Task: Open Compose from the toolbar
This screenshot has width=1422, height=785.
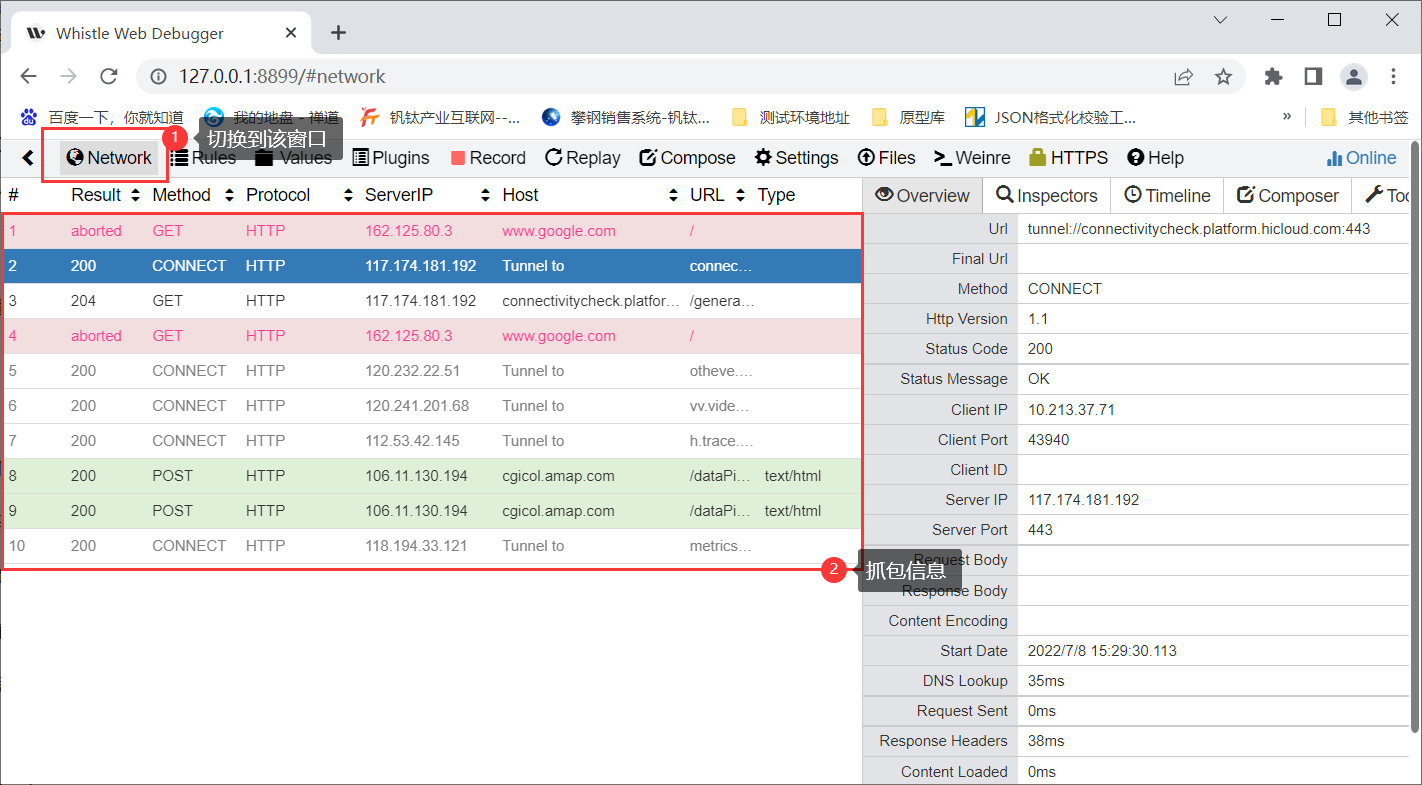Action: click(687, 158)
